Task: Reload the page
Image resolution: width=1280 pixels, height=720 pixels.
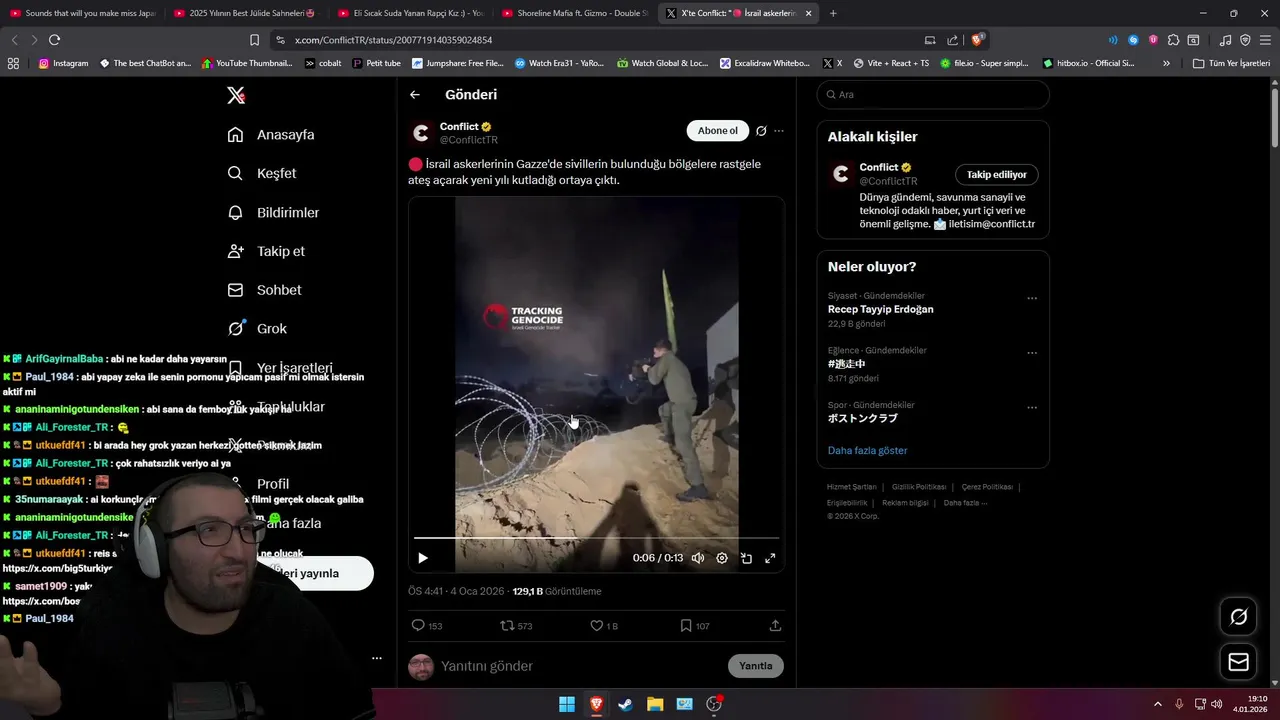Action: click(x=54, y=40)
